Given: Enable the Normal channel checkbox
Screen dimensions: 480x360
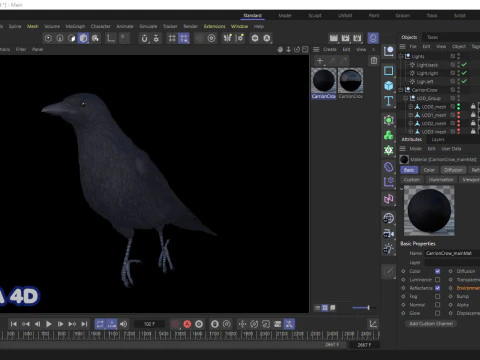Looking at the screenshot, I should click(437, 305).
